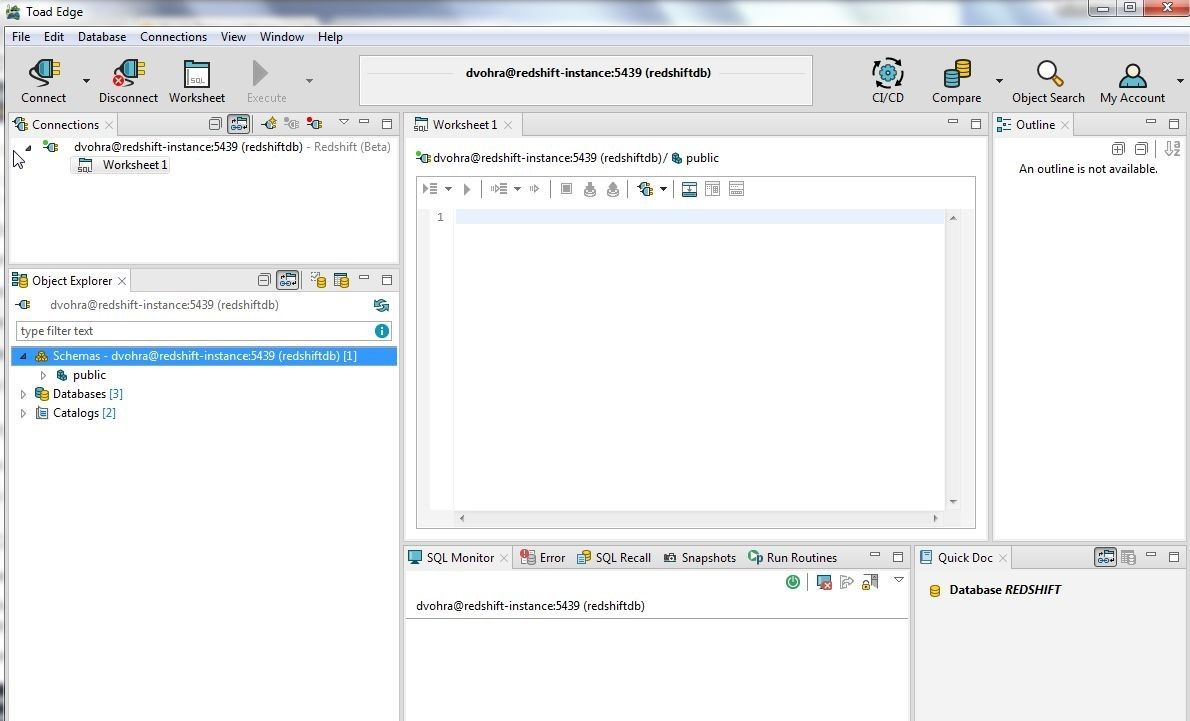Click Execute statement play icon in worksheet
The image size is (1190, 721).
coord(467,189)
